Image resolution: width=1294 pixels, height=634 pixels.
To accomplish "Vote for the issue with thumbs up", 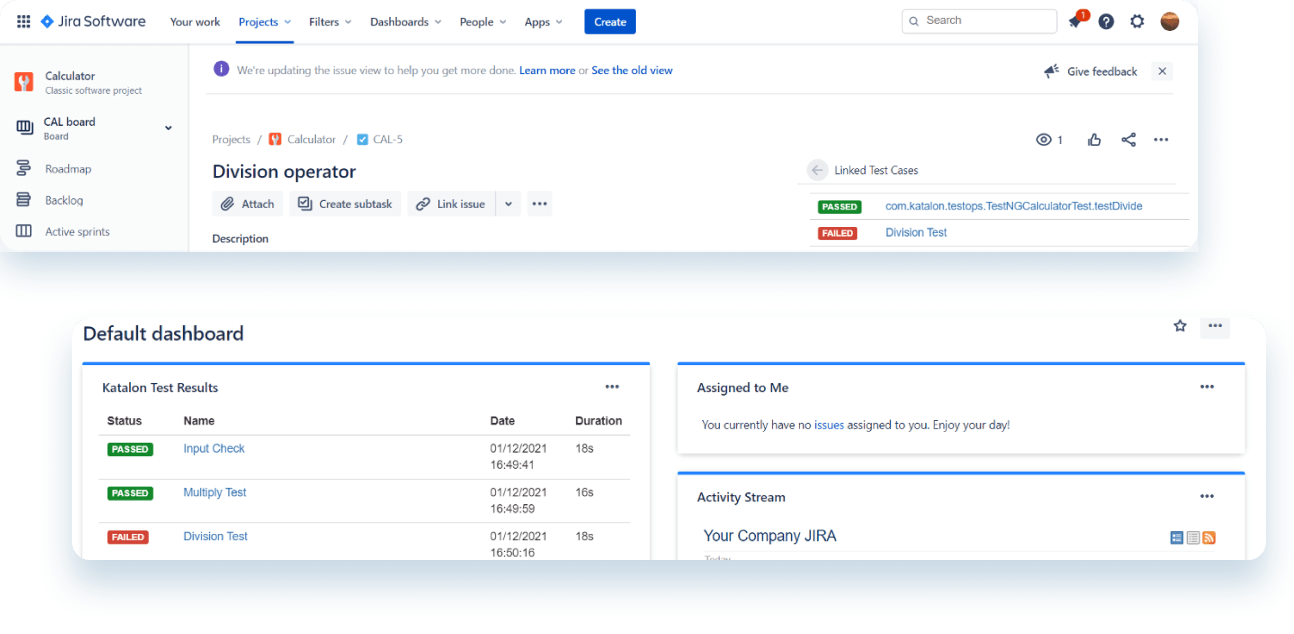I will point(1094,140).
